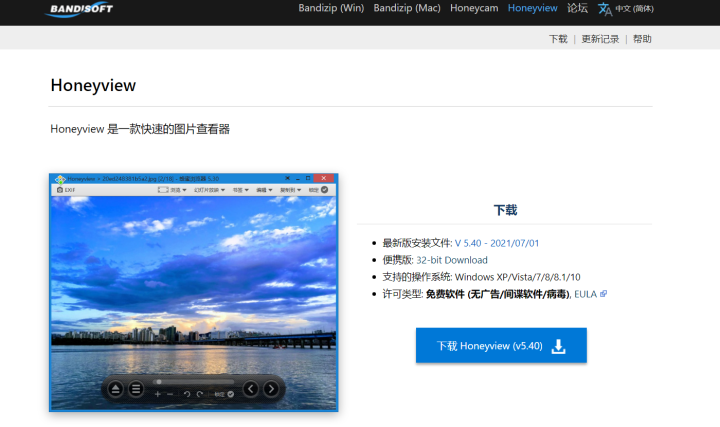
Task: Open the 中文 (简体) language selector
Action: click(634, 9)
